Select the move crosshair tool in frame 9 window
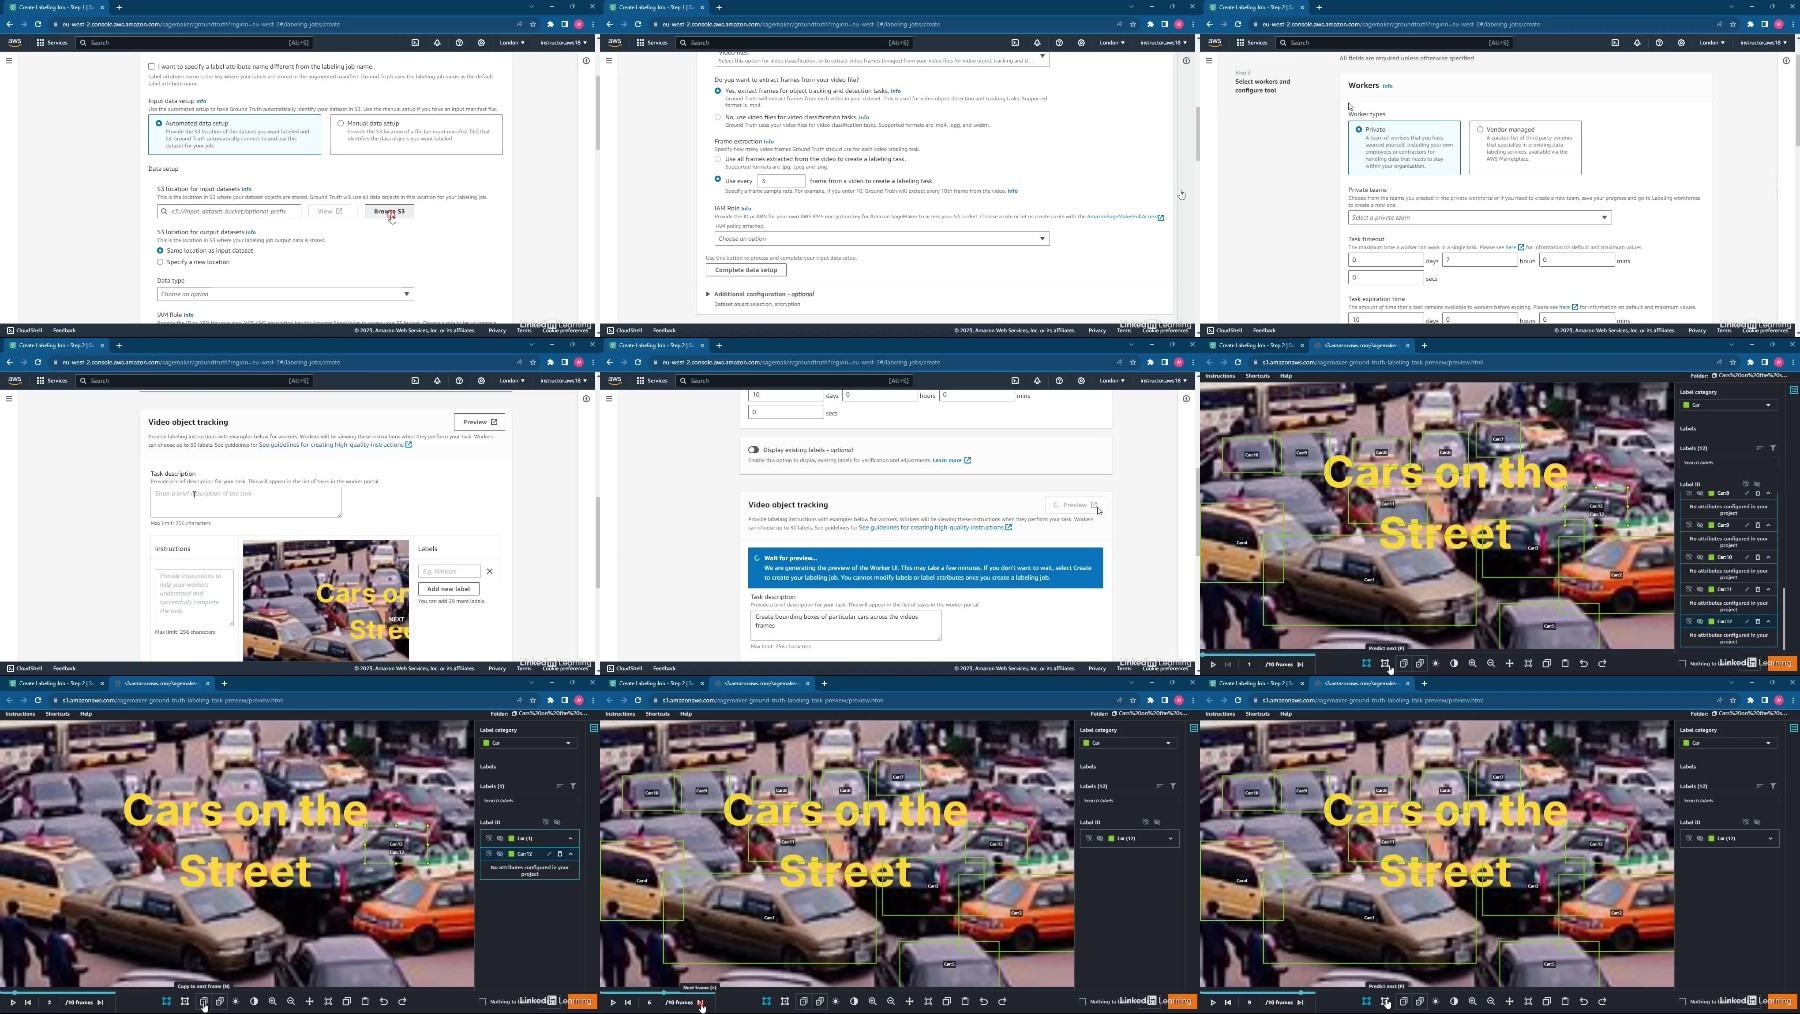This screenshot has height=1014, width=1800. point(1509,1001)
